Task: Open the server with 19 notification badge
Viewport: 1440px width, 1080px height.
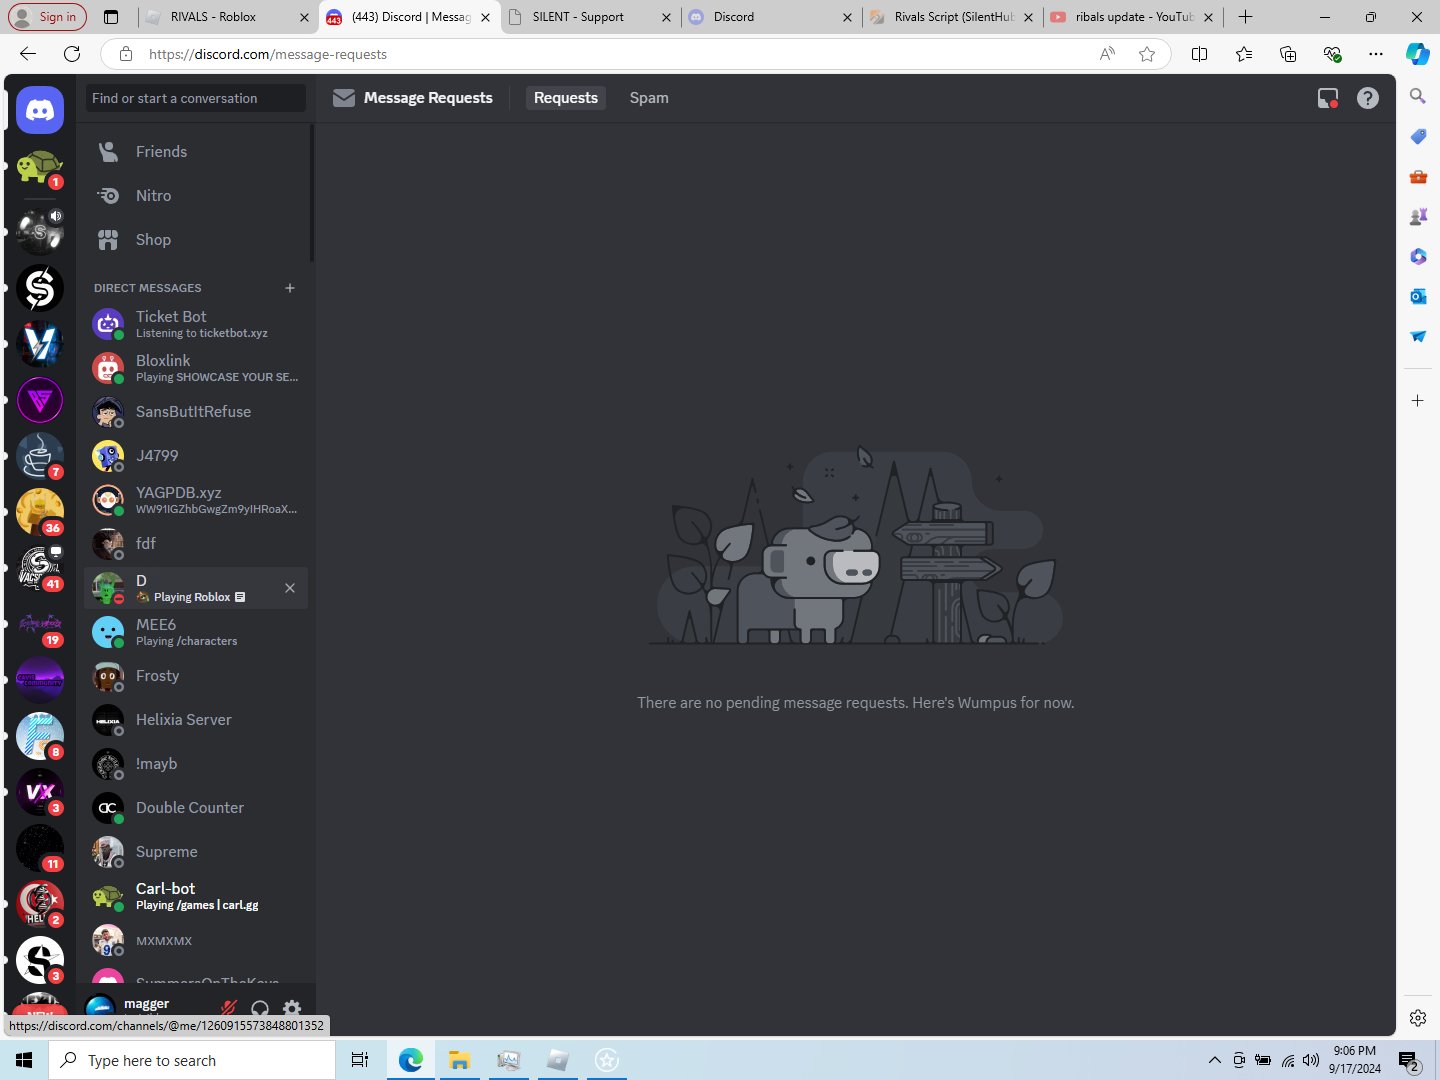Action: point(40,624)
